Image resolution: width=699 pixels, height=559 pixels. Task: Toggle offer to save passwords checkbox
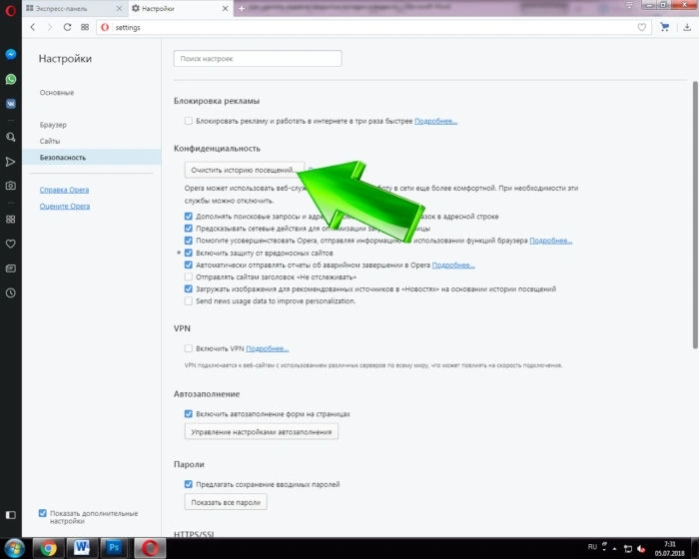[x=189, y=484]
